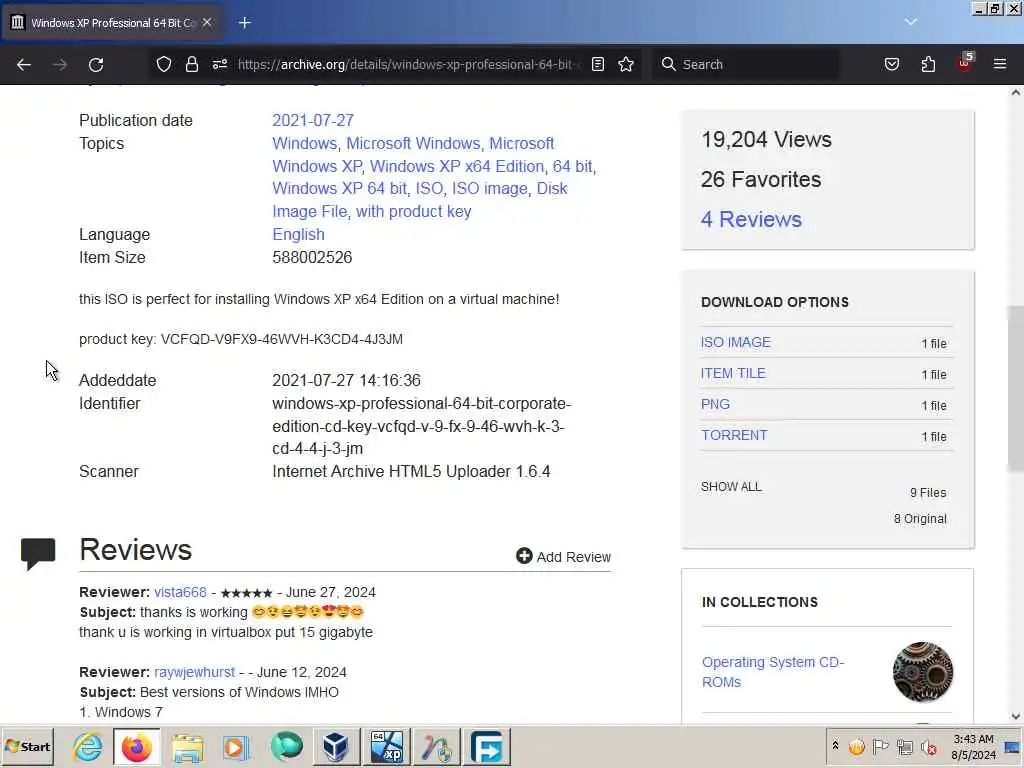Open the Microsoft Windows topic link
The width and height of the screenshot is (1024, 768).
413,143
